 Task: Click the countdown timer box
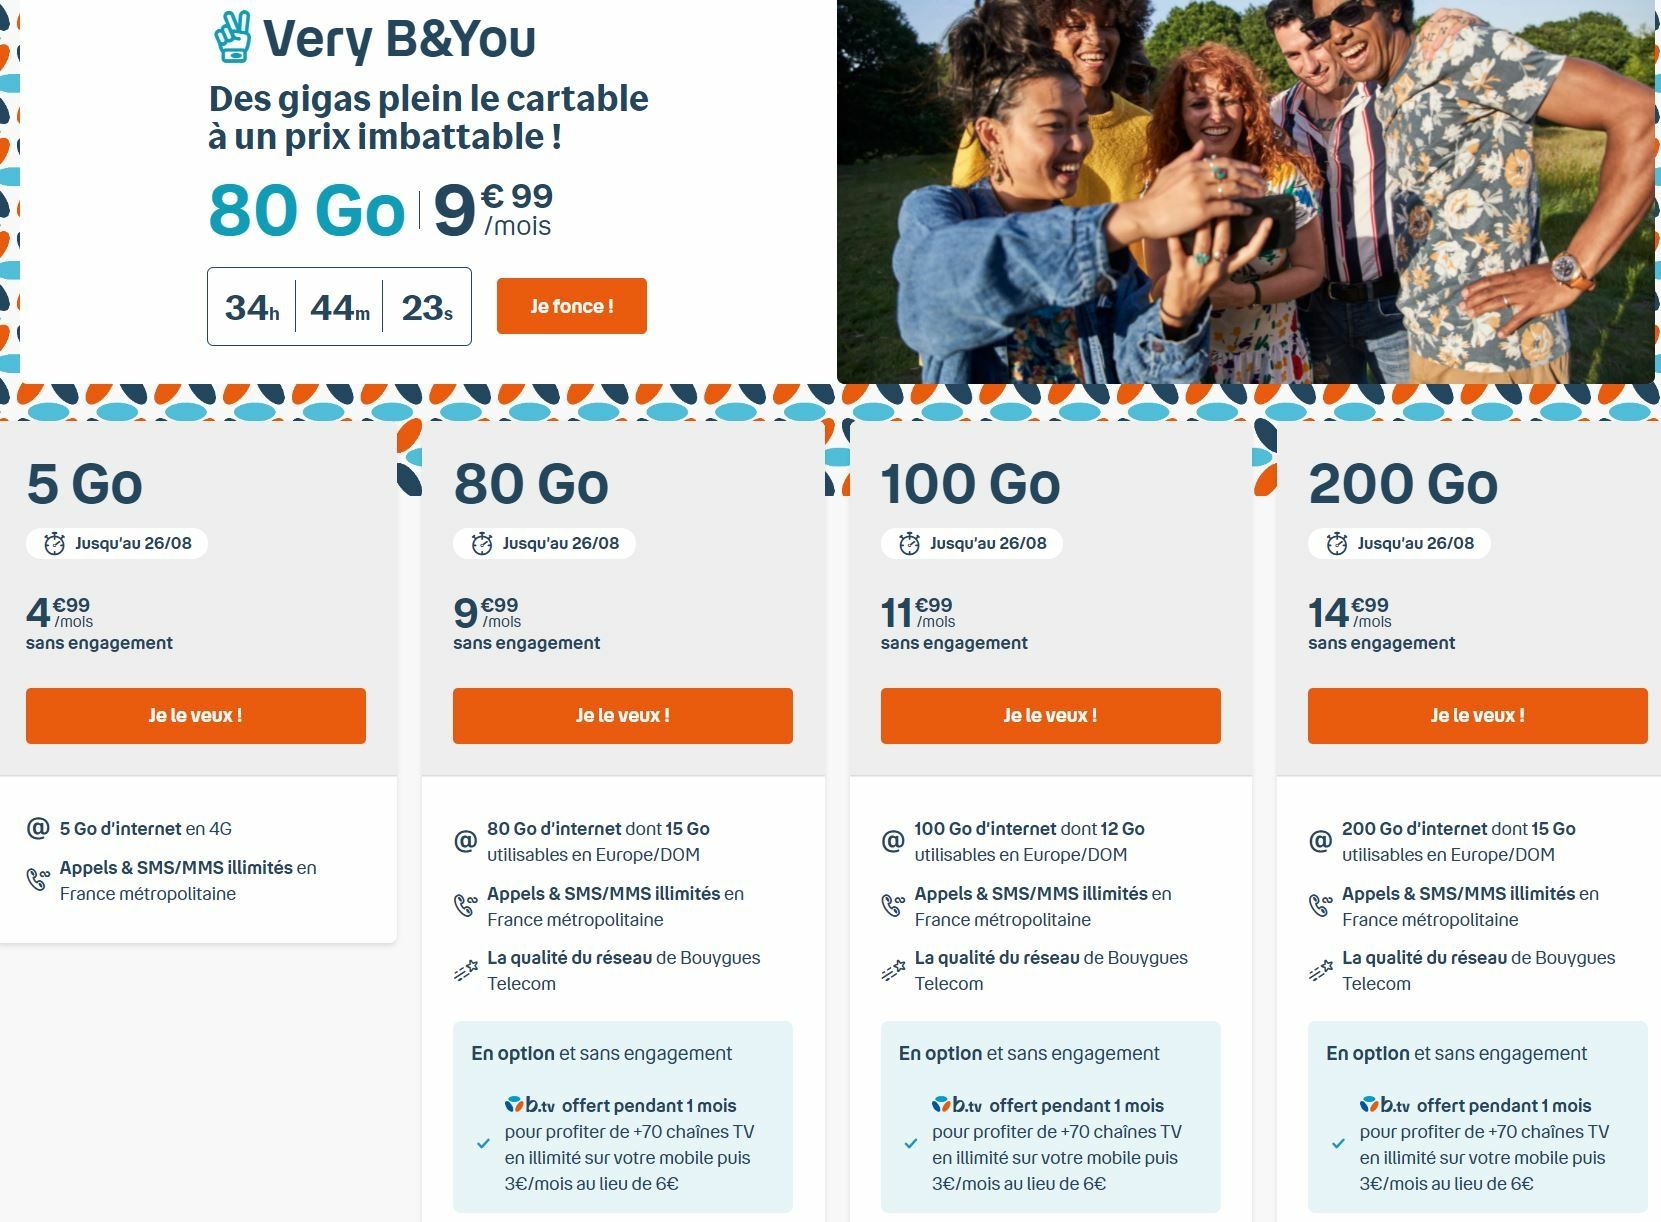coord(339,306)
